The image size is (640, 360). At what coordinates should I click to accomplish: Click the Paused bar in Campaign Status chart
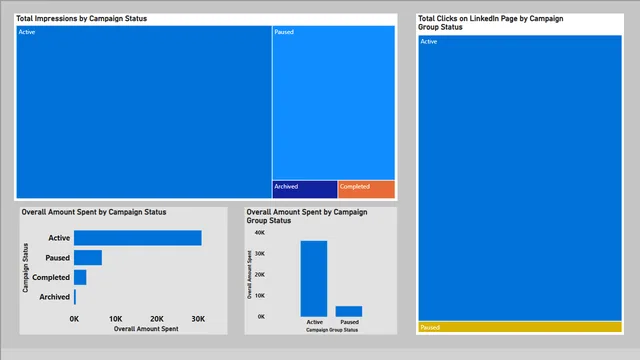(x=88, y=258)
